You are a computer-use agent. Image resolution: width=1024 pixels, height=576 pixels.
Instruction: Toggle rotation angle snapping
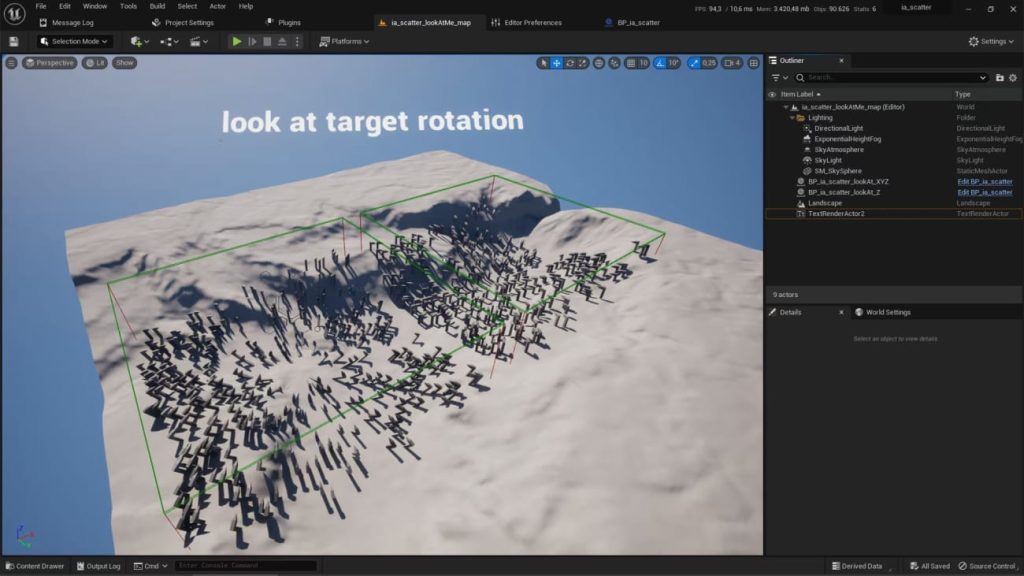click(659, 63)
